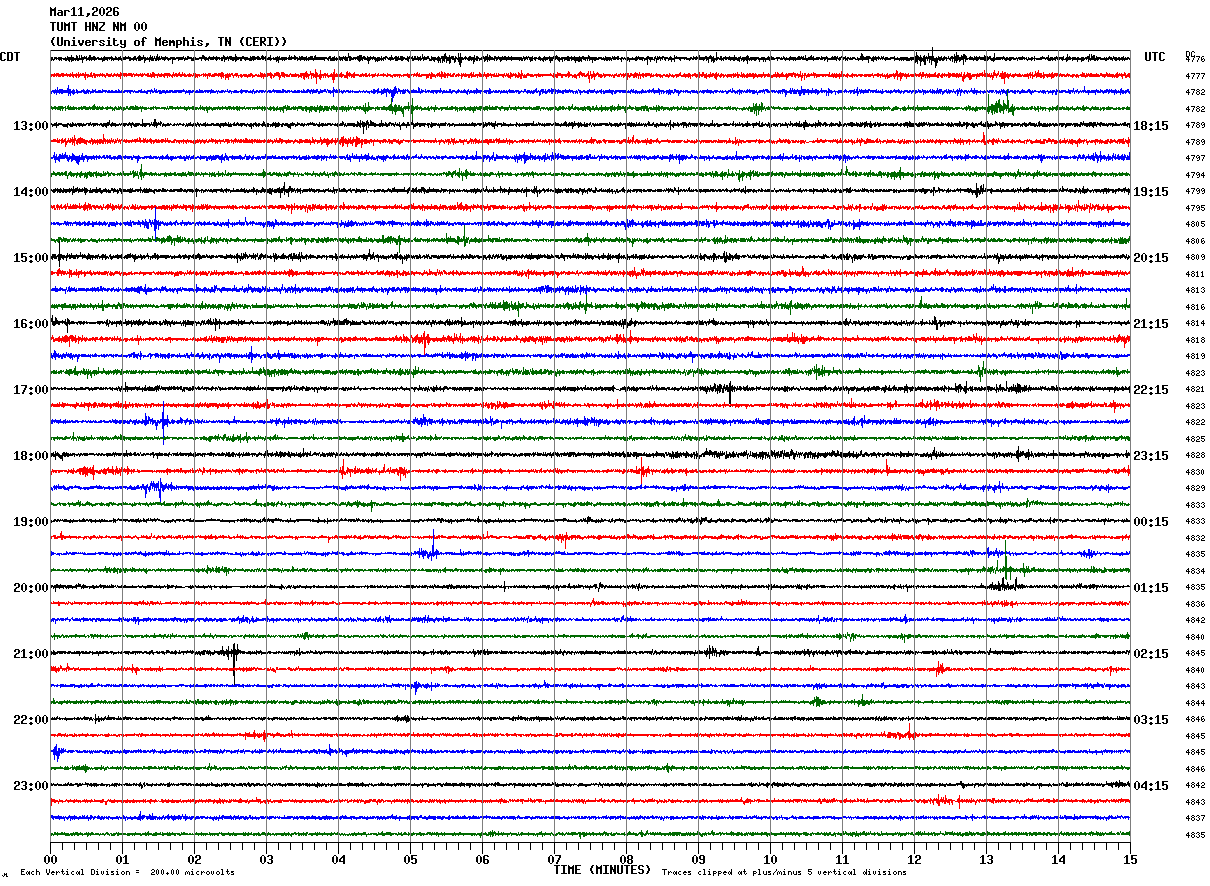Click the 19:15 UTC time label
Screen dimensions: 1210x886
click(x=1151, y=192)
